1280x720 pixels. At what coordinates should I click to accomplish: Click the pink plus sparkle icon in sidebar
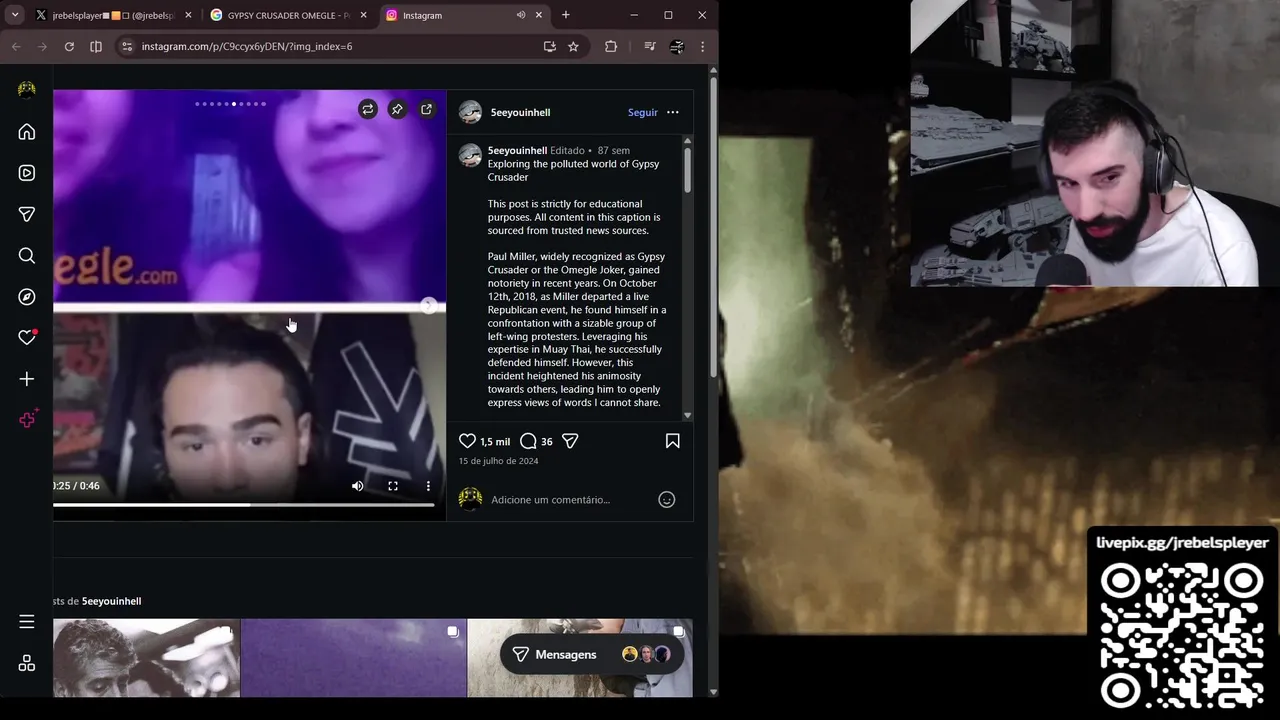pyautogui.click(x=28, y=419)
